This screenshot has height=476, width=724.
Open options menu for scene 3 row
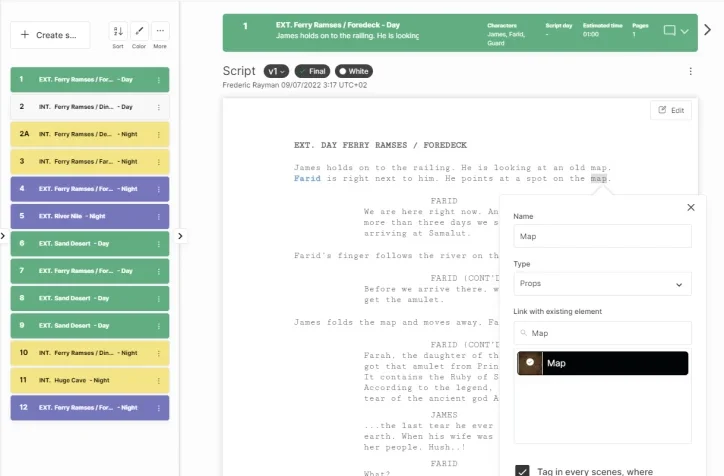click(159, 162)
